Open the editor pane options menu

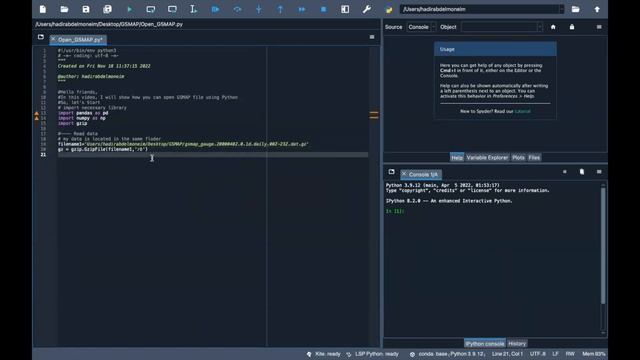pos(372,37)
